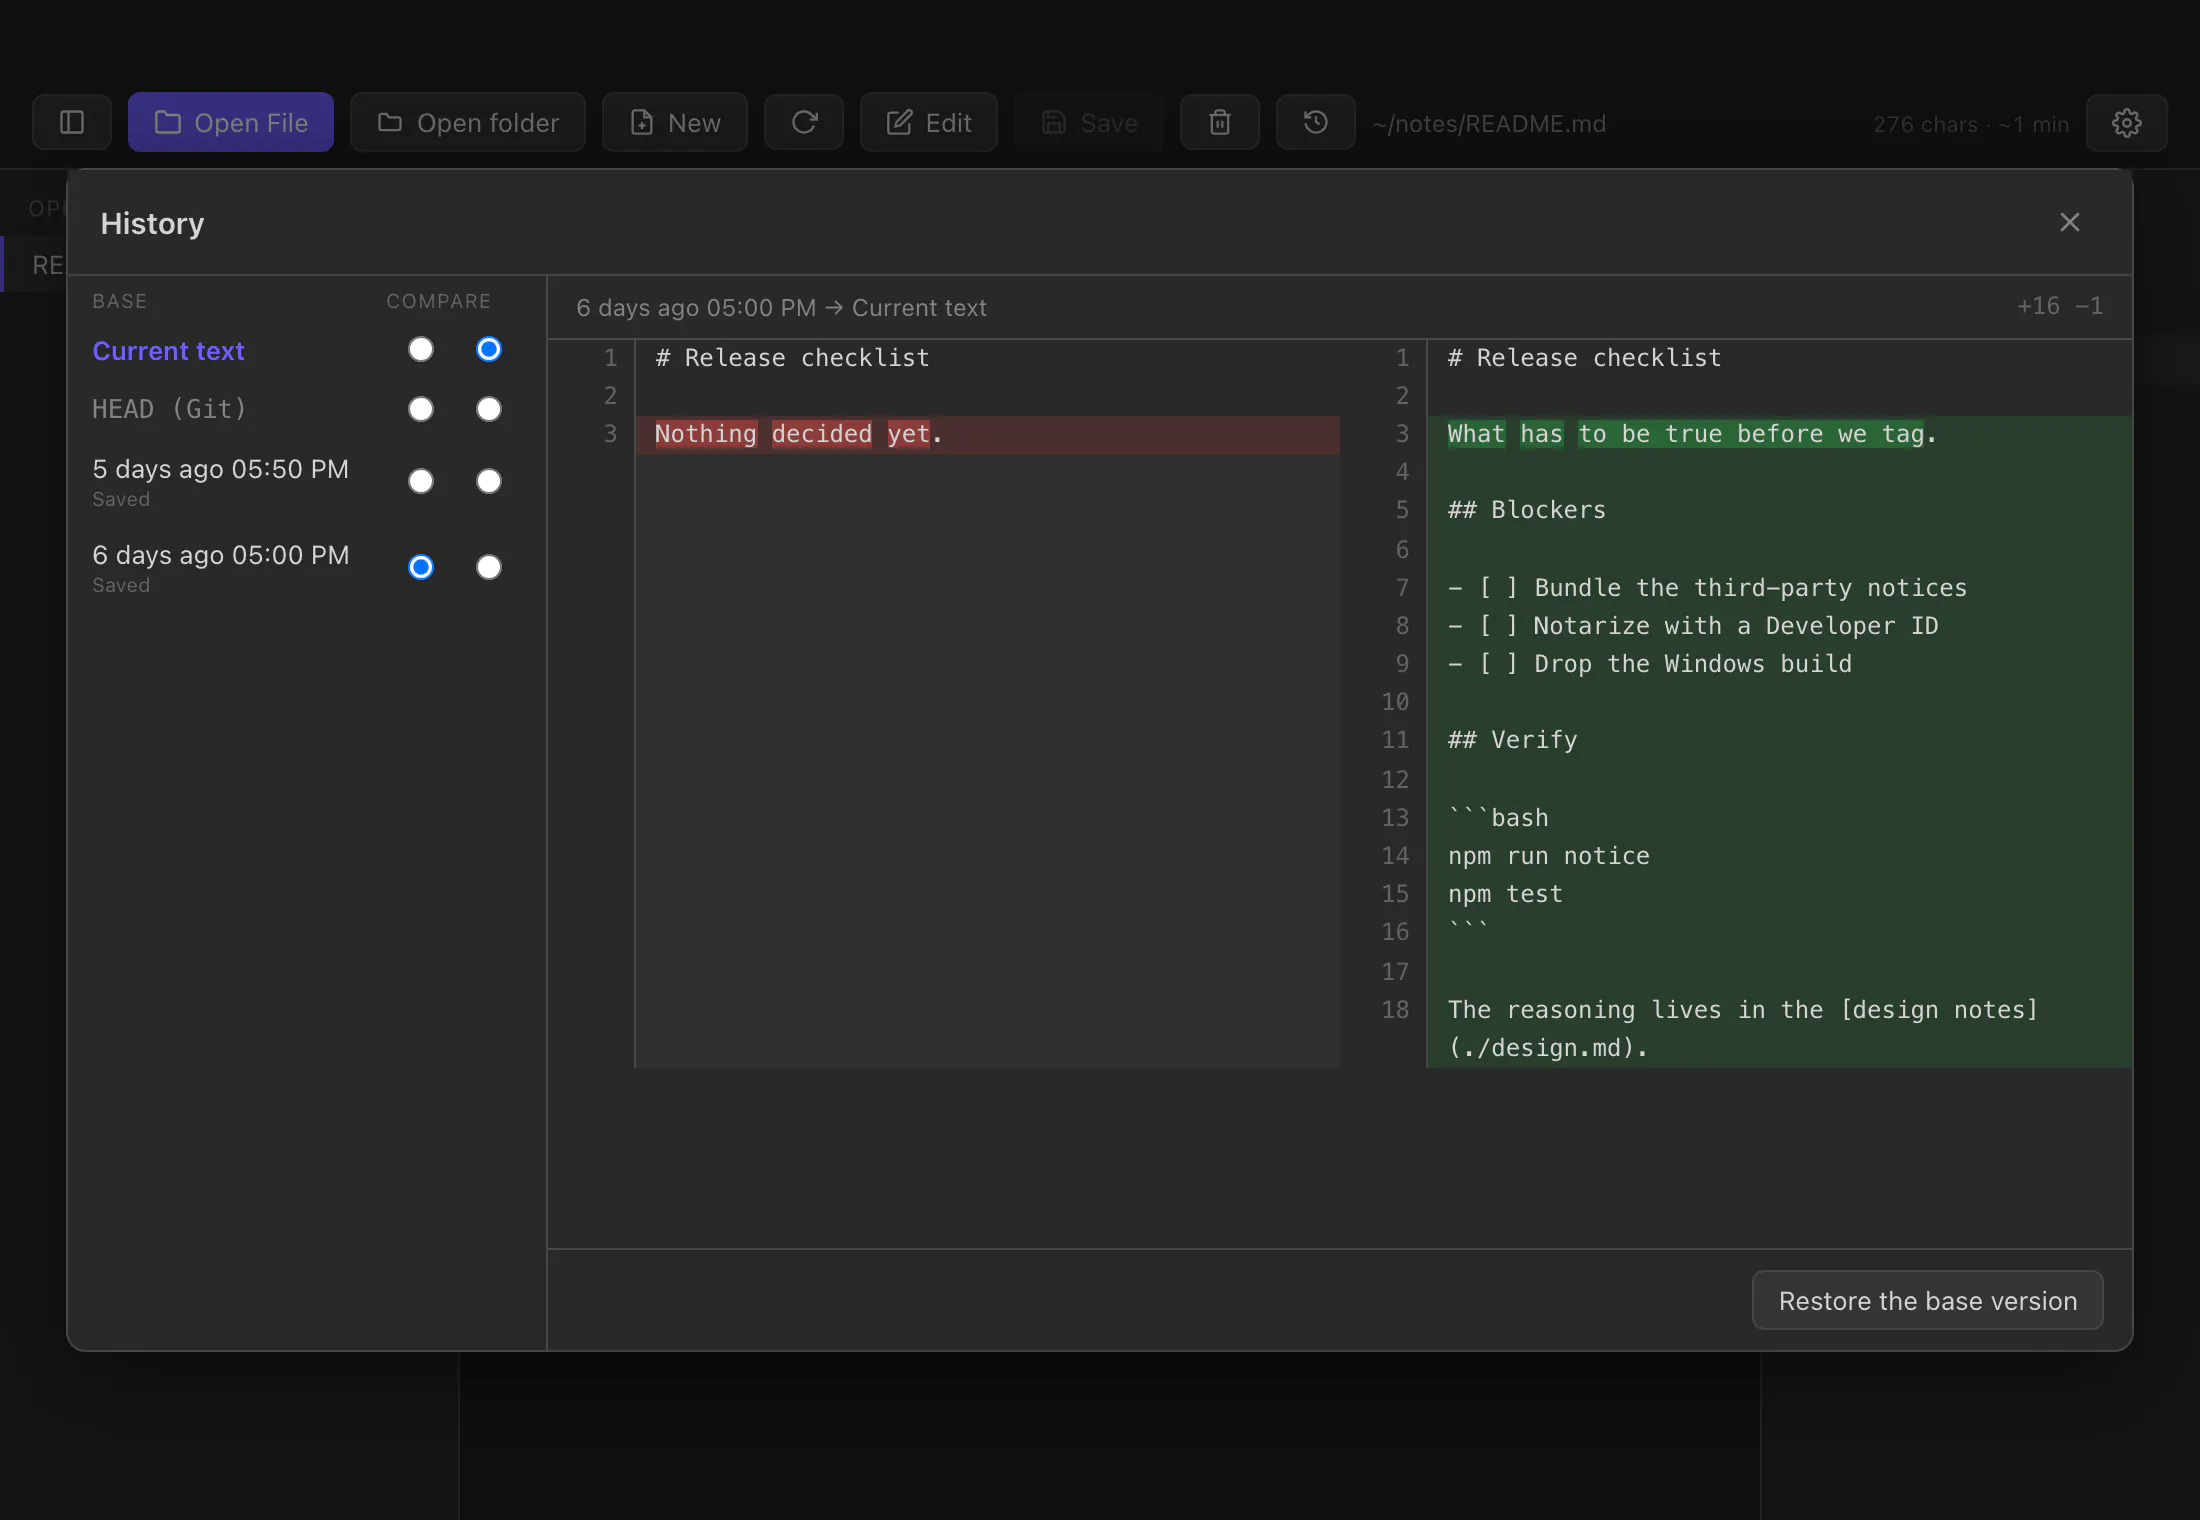Click the +16 −1 diff stats
Screen dimensions: 2200x1520
pos(2060,306)
